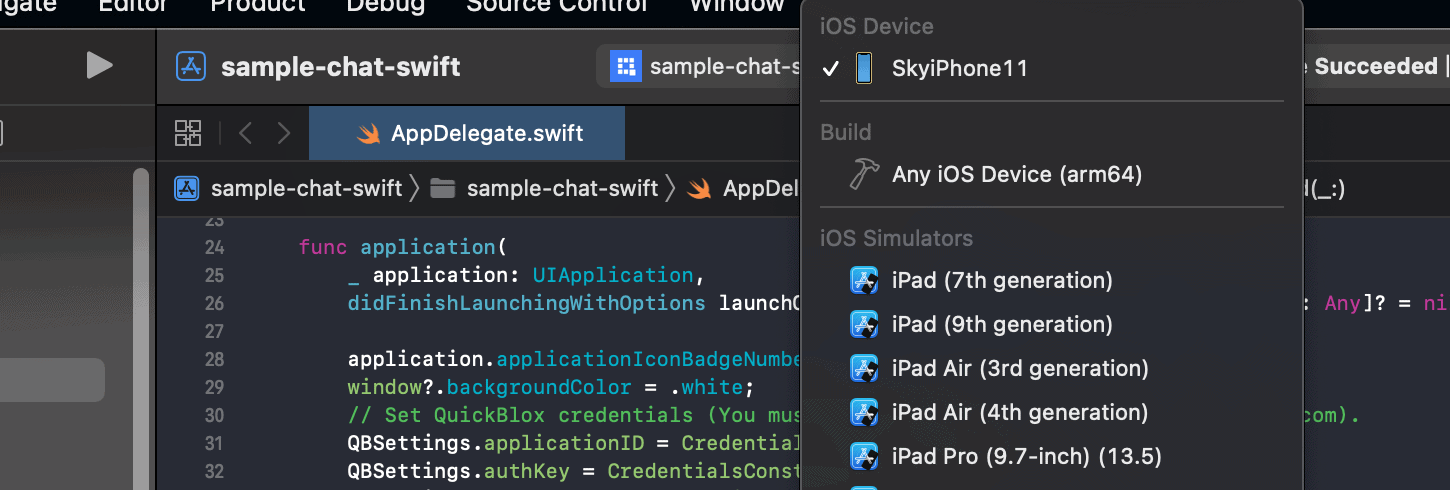1450x490 pixels.
Task: Select the AppDelegate.swift editor tab
Action: pyautogui.click(x=467, y=133)
